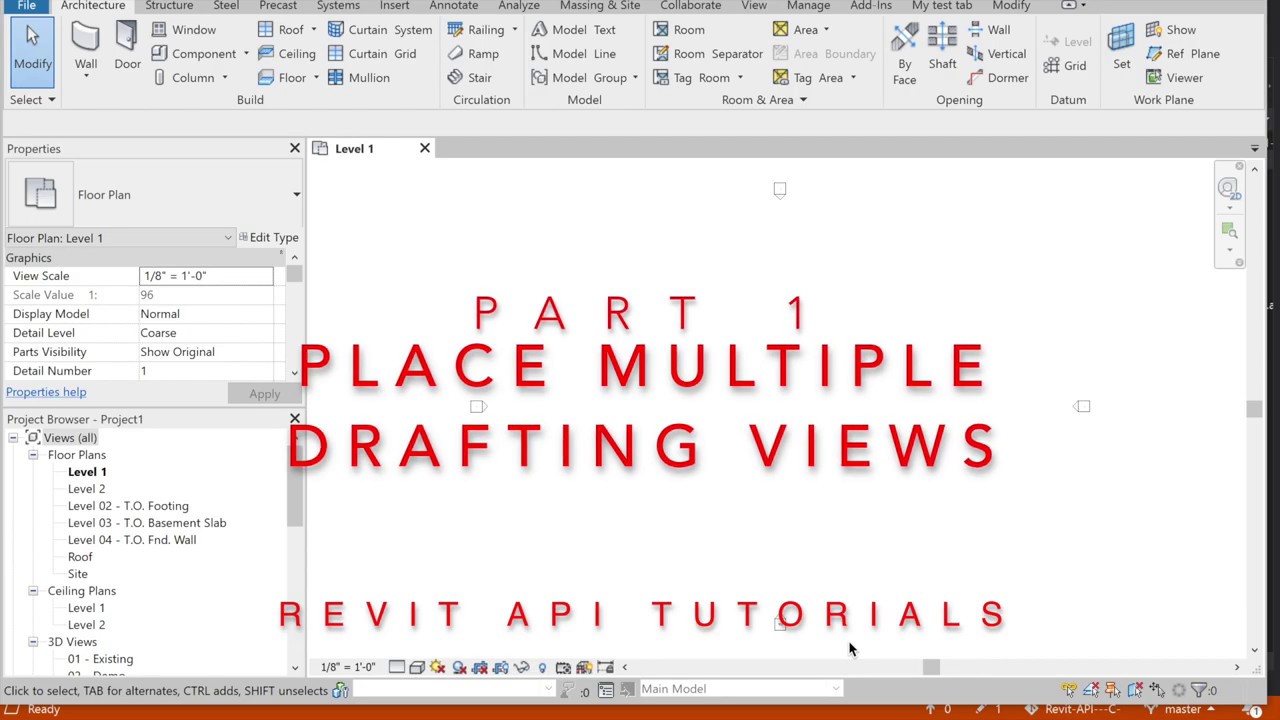Select the Door tool

click(x=127, y=48)
